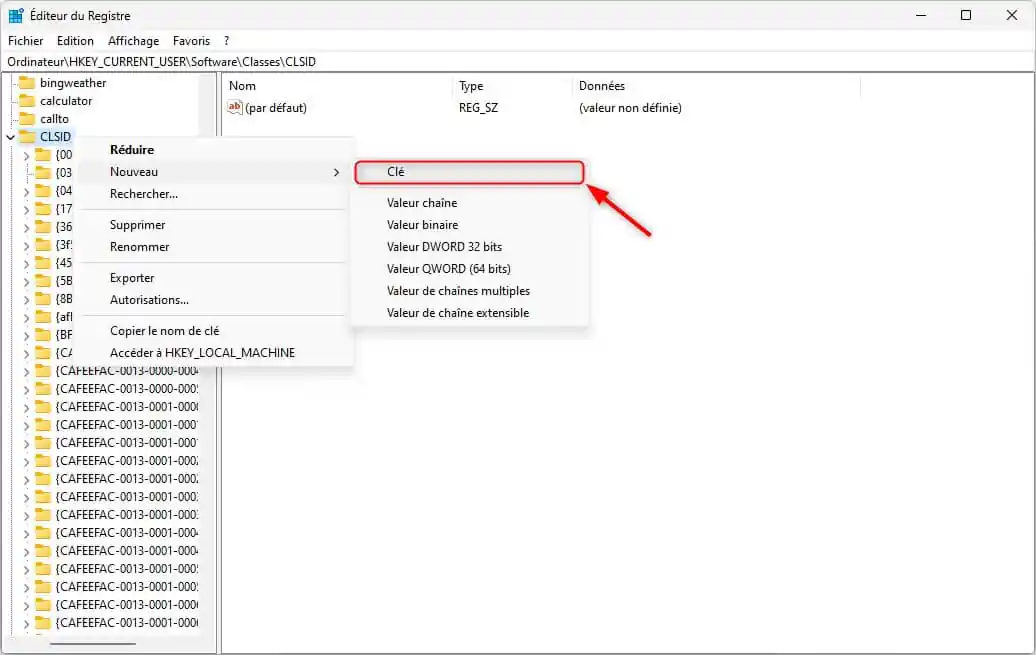Image resolution: width=1036 pixels, height=655 pixels.
Task: Click the callto folder icon
Action: pos(27,119)
